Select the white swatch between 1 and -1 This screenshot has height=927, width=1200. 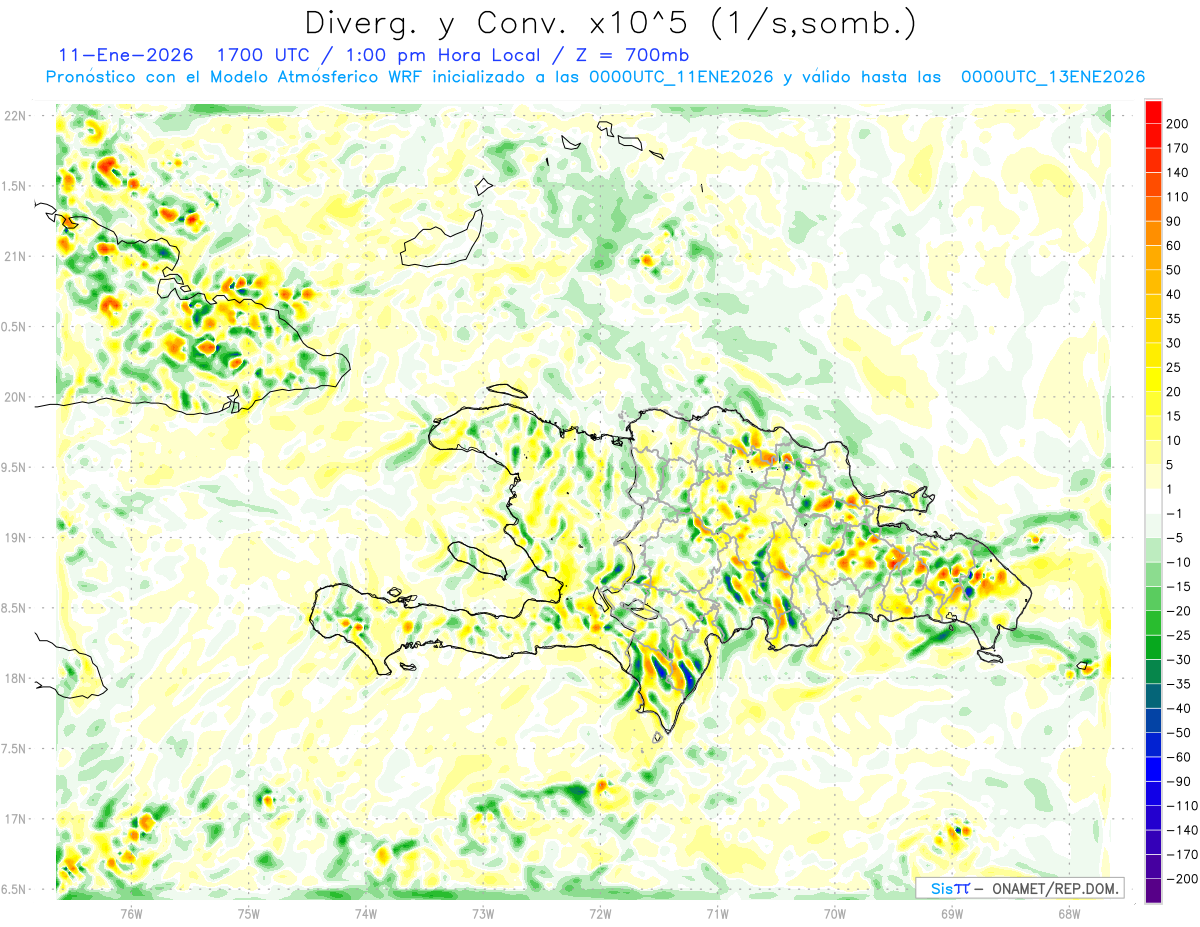1153,502
